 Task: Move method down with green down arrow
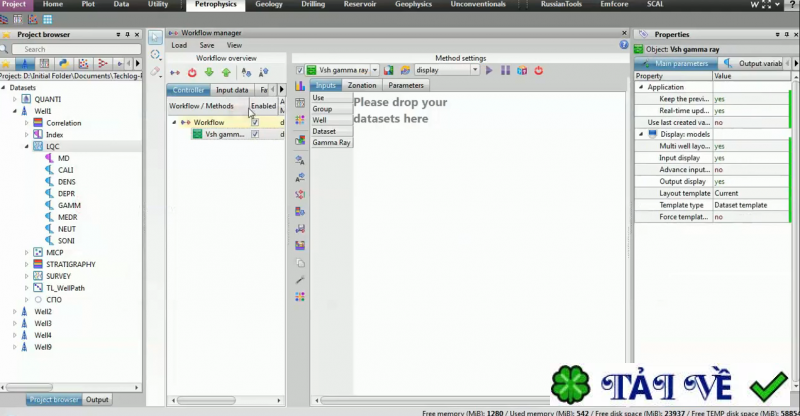[209, 72]
